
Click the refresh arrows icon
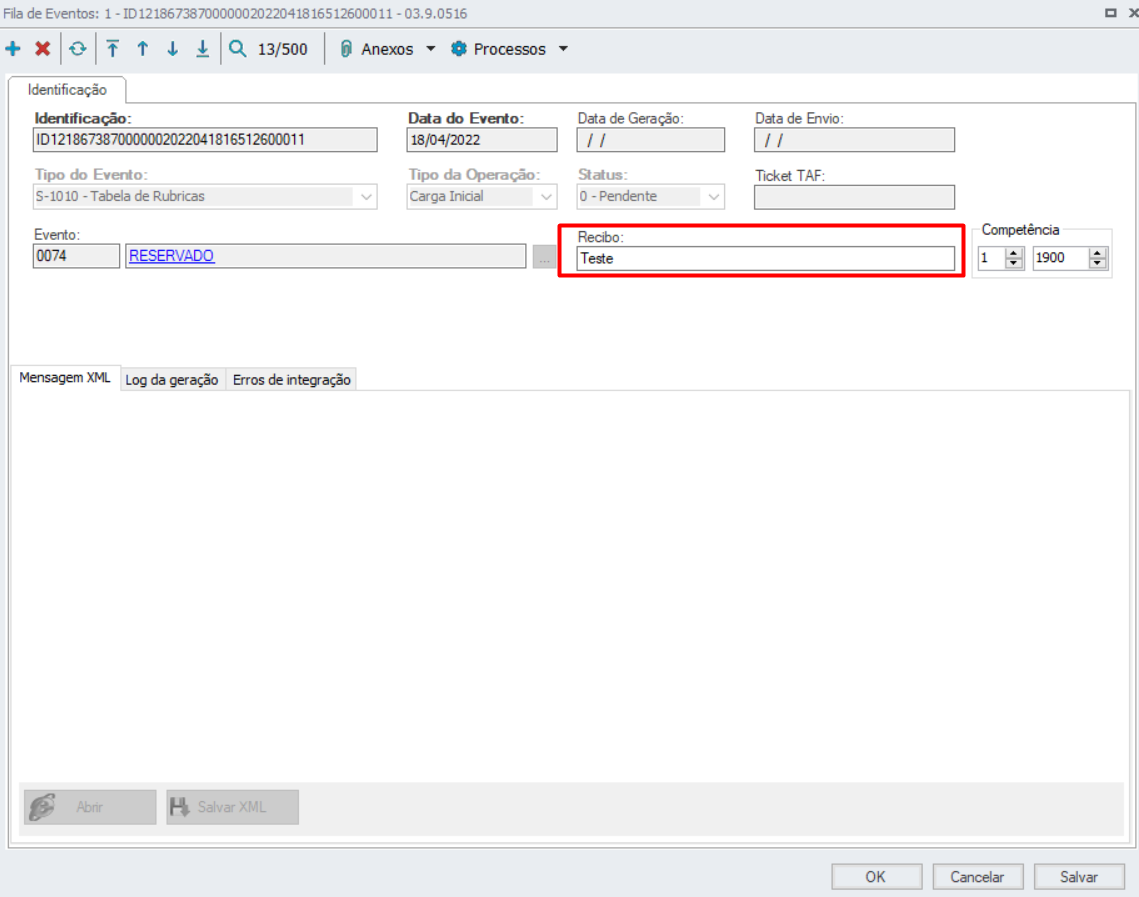click(78, 49)
